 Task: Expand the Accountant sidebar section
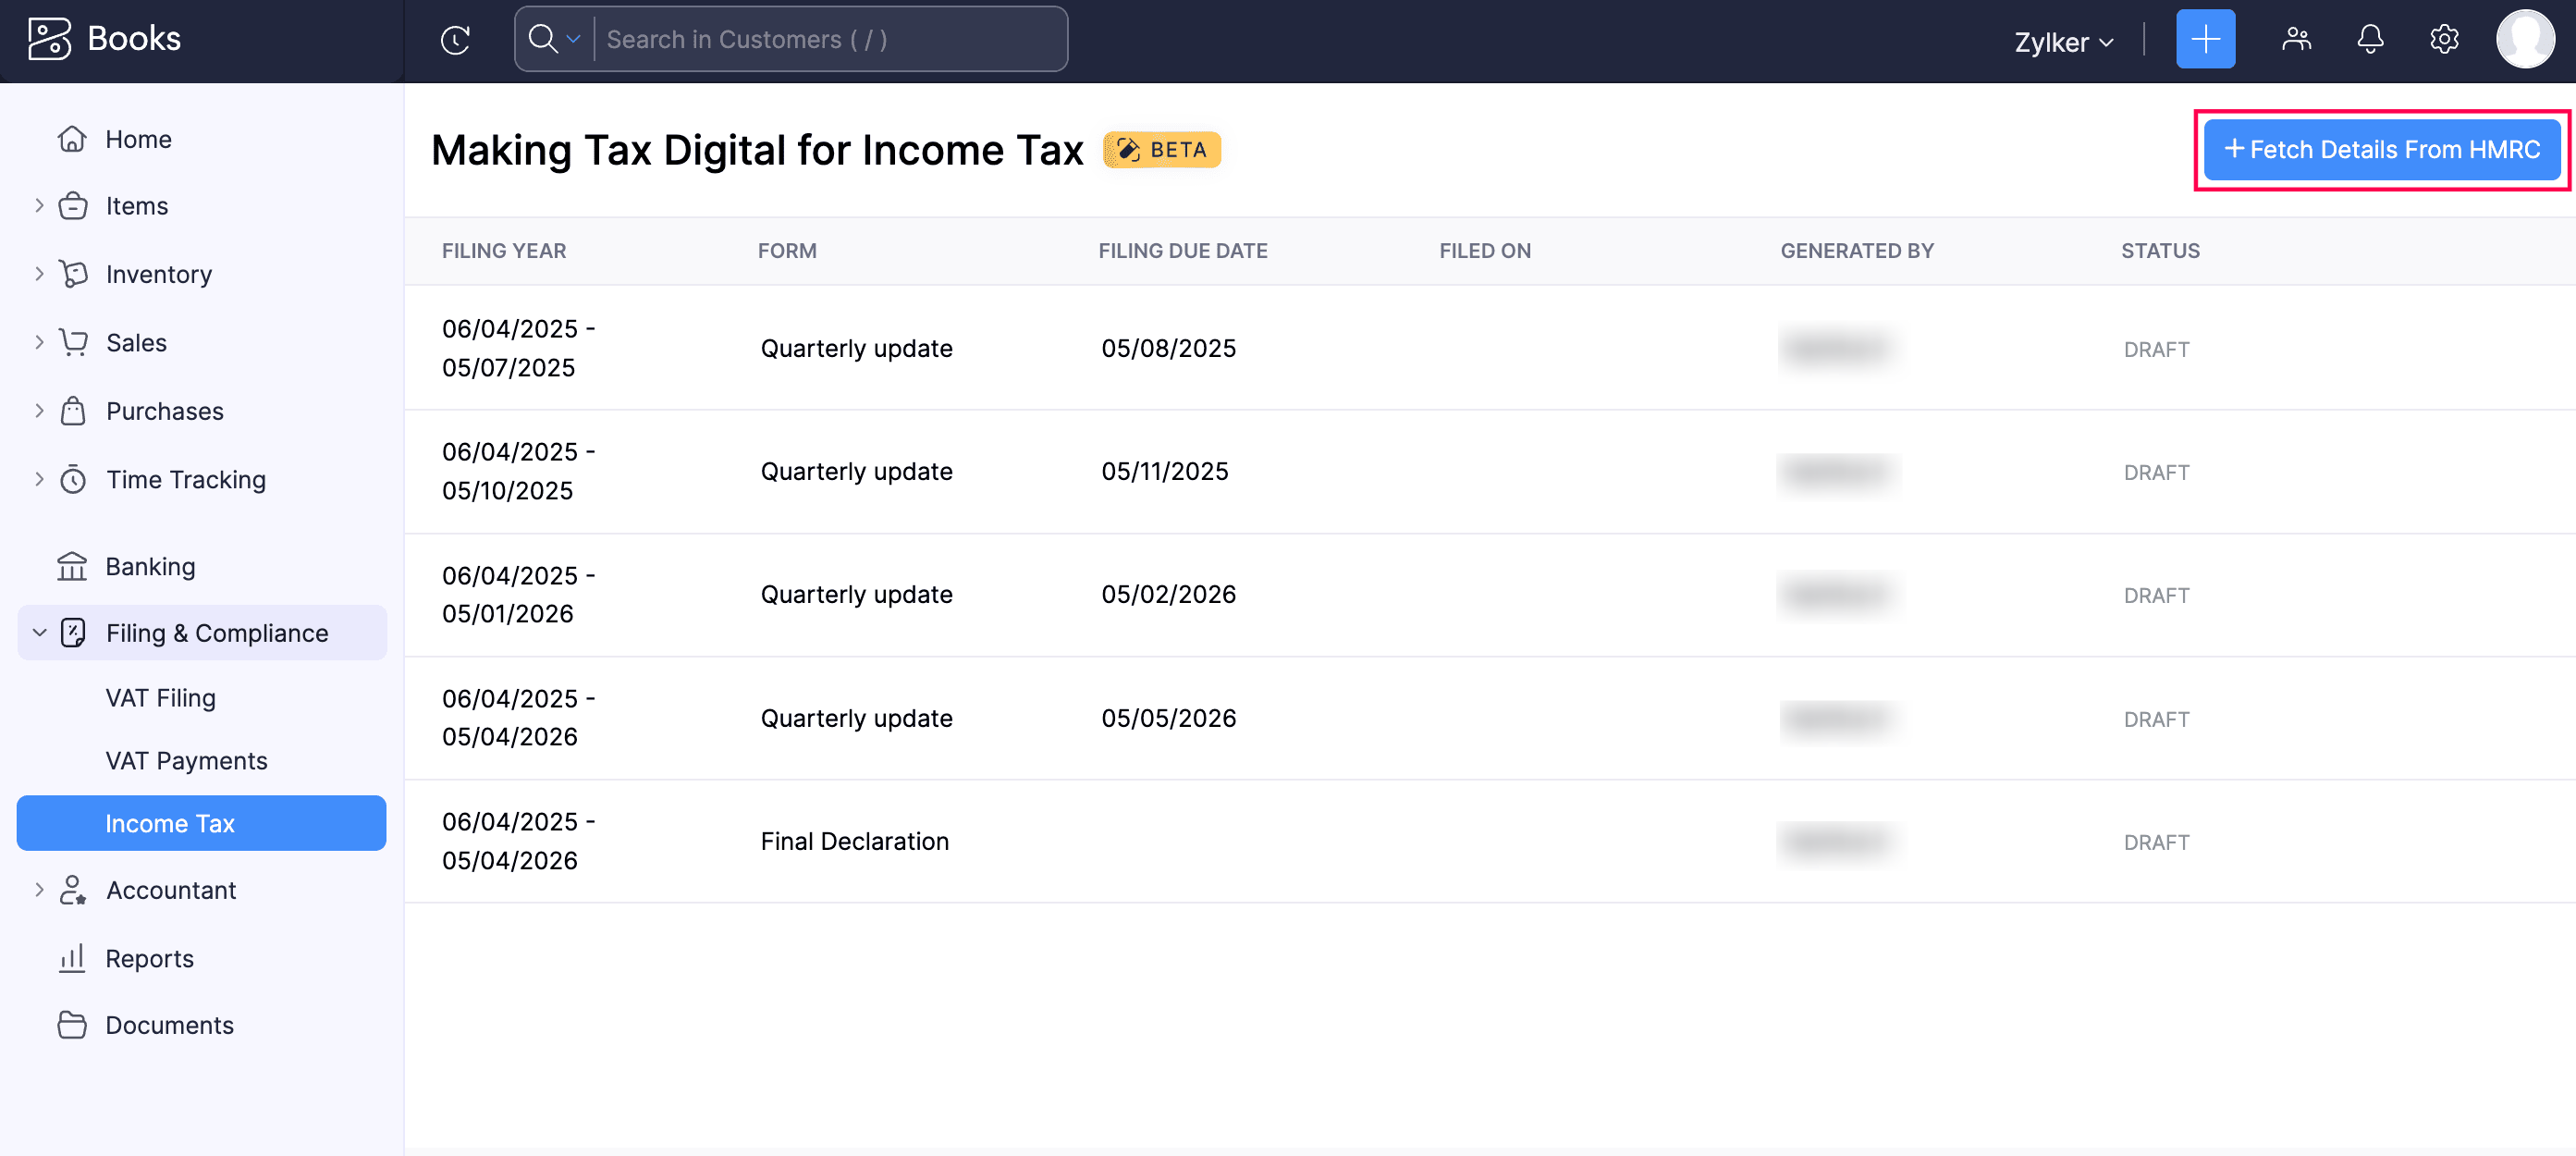[x=39, y=890]
